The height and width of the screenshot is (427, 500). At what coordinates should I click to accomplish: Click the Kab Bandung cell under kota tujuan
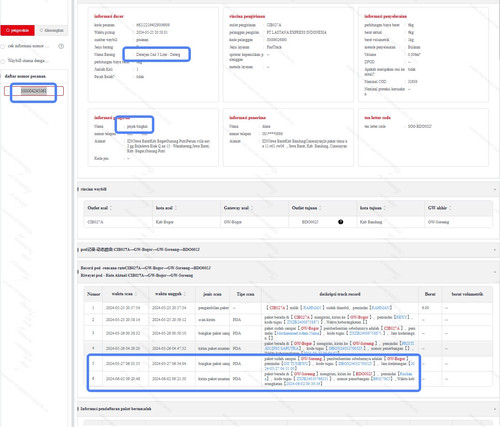click(x=371, y=222)
